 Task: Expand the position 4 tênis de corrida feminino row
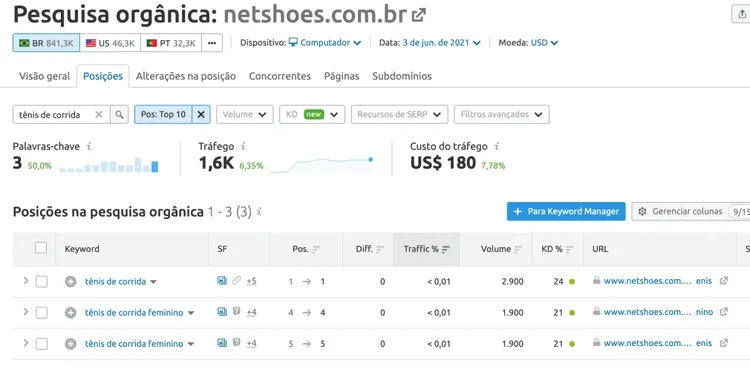pyautogui.click(x=26, y=312)
